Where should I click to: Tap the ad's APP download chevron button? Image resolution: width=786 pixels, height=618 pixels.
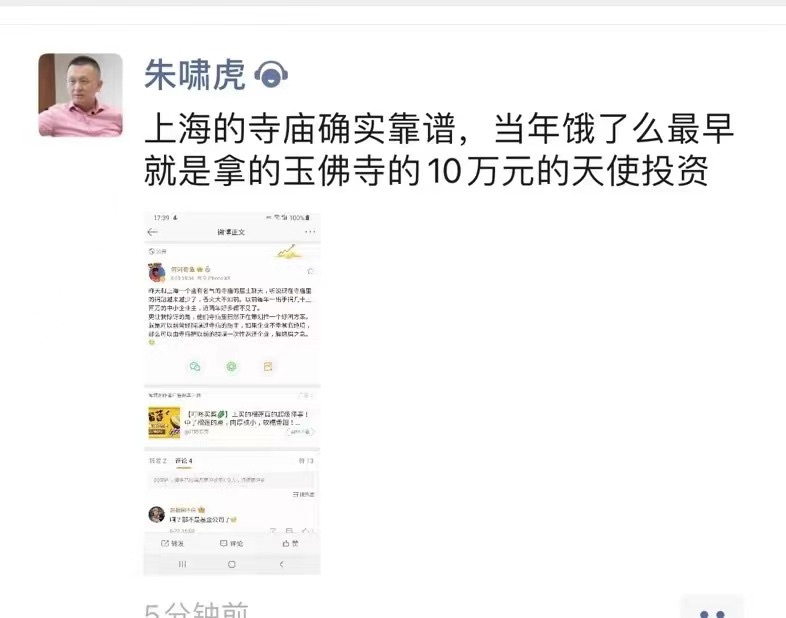coord(301,432)
